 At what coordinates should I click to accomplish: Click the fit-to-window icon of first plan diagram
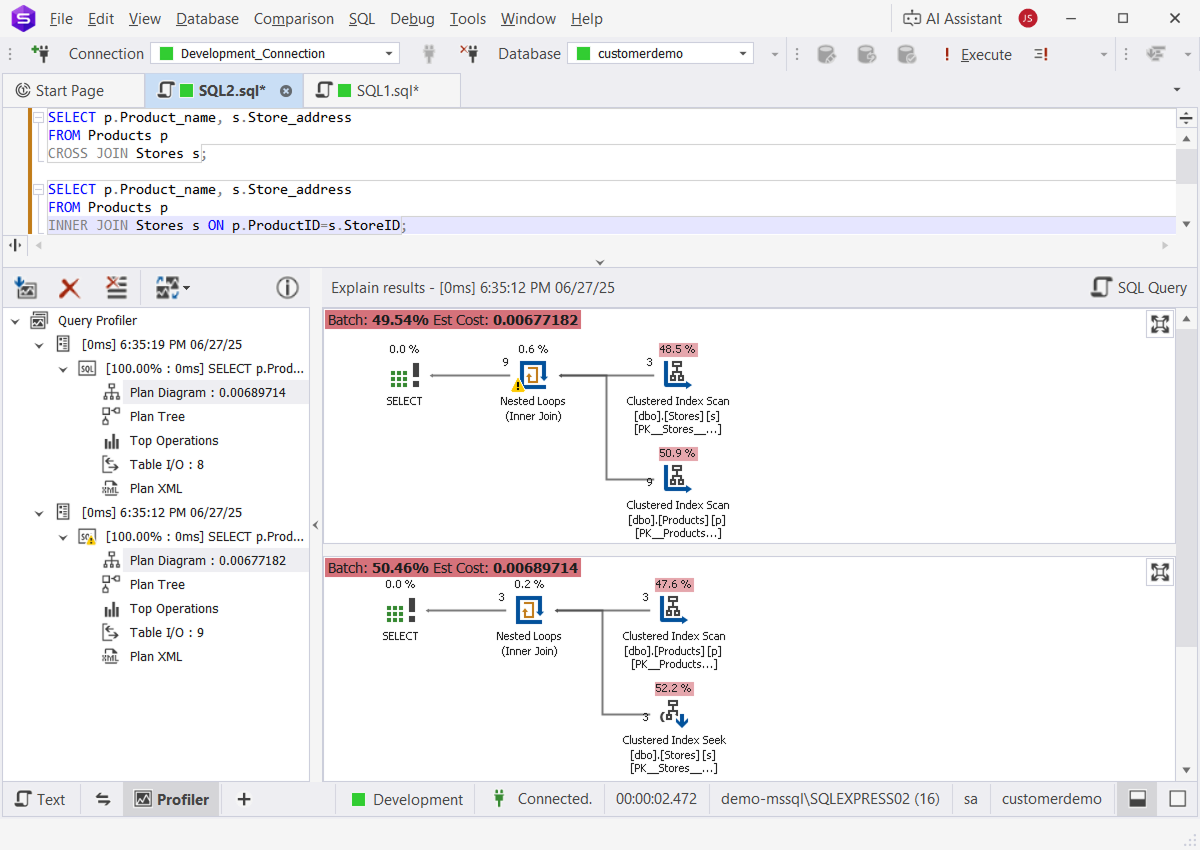click(1160, 324)
